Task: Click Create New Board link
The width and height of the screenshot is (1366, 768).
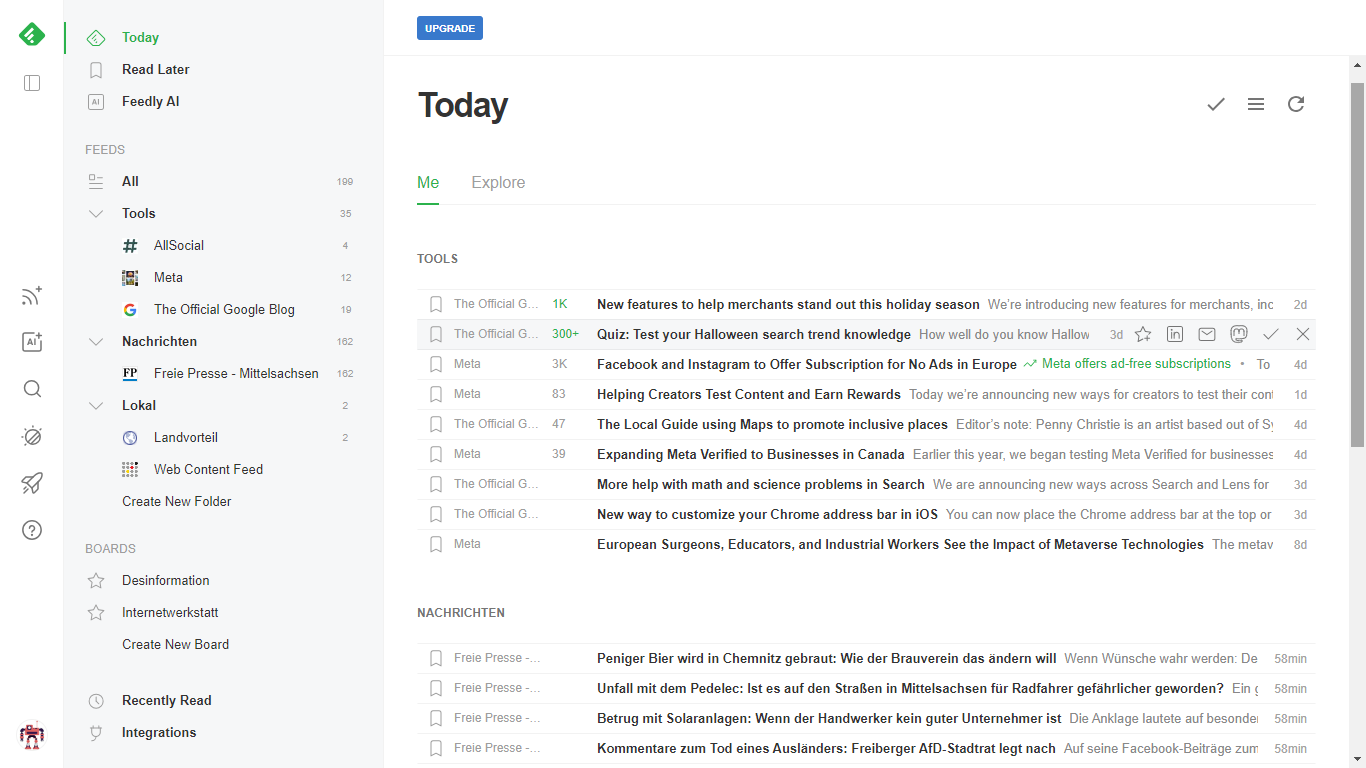Action: tap(175, 644)
